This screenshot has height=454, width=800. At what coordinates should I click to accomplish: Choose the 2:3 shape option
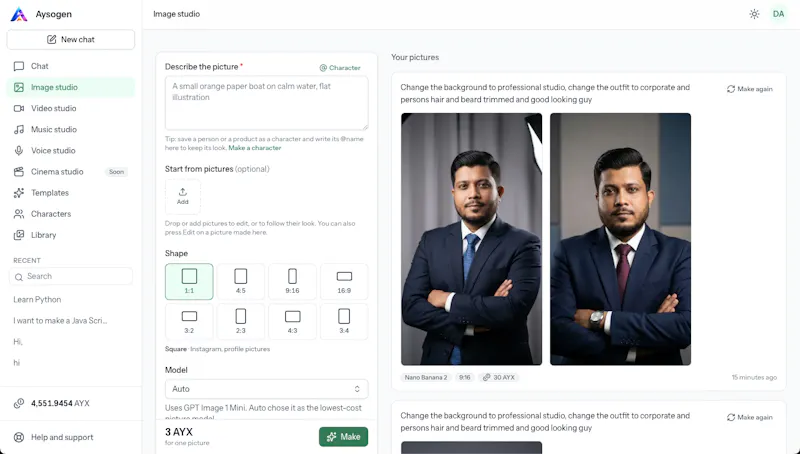(241, 321)
